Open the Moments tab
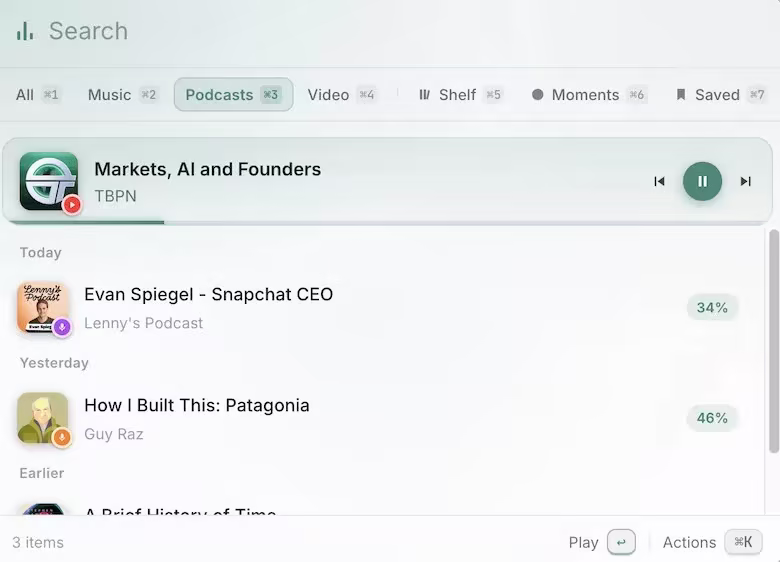Screen dimensions: 780x562 pyautogui.click(x=589, y=94)
